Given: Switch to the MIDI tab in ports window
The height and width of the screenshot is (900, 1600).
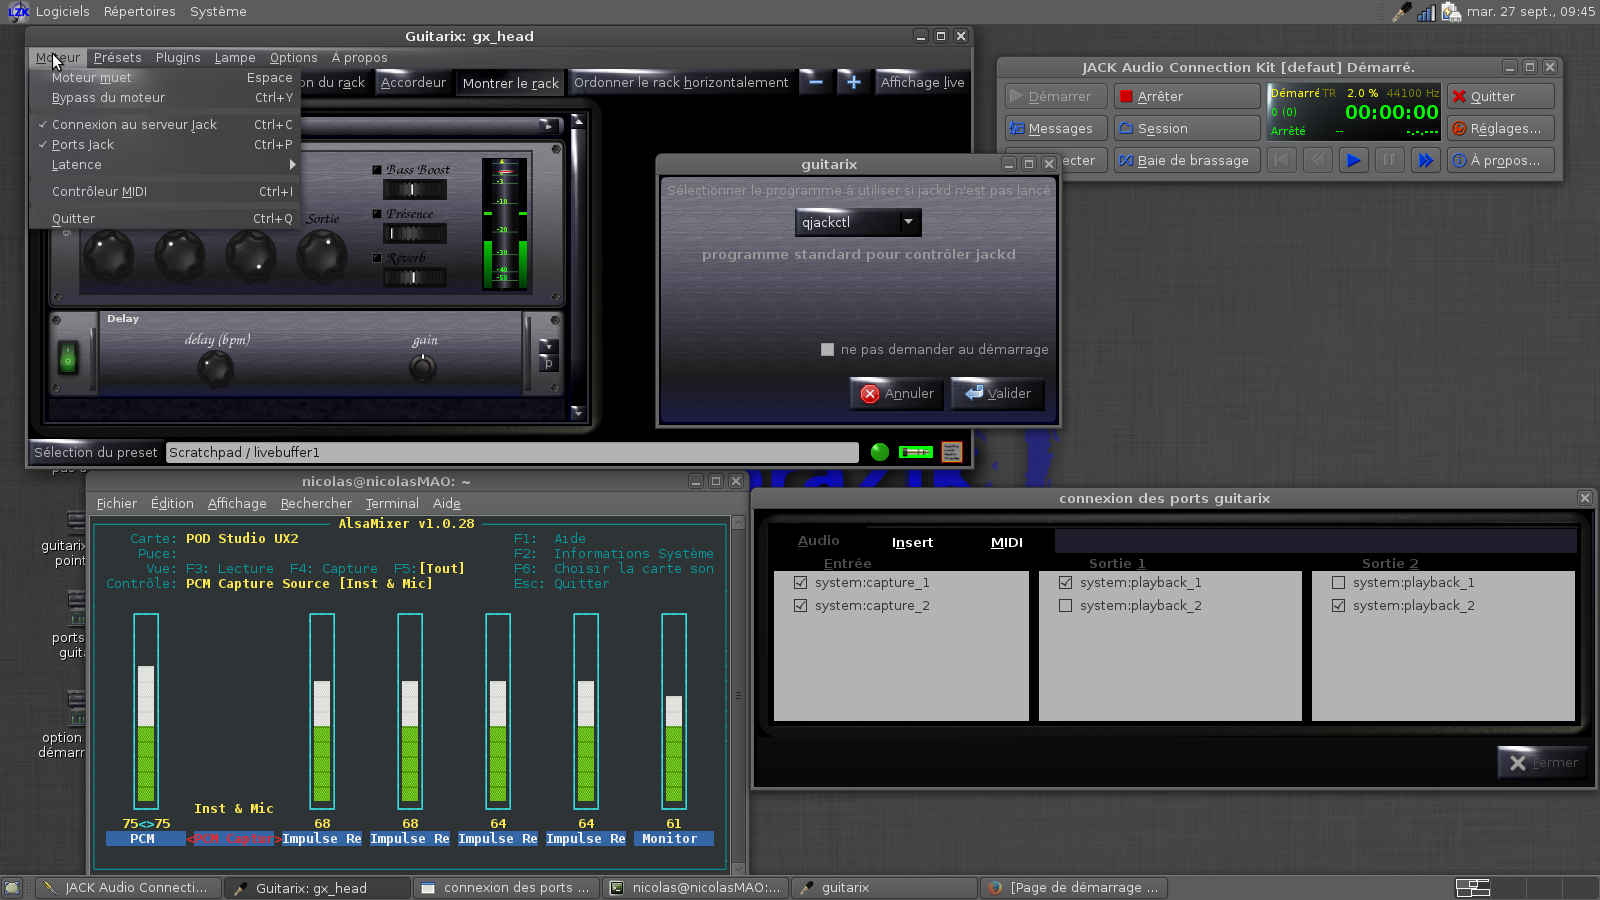Looking at the screenshot, I should (x=1006, y=542).
